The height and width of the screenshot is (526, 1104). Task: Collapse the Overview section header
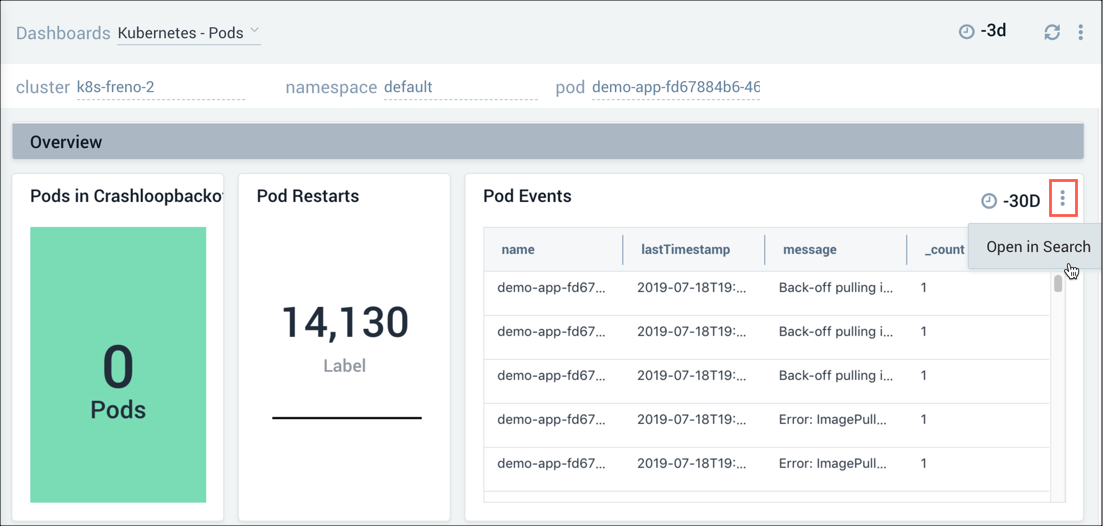click(547, 142)
